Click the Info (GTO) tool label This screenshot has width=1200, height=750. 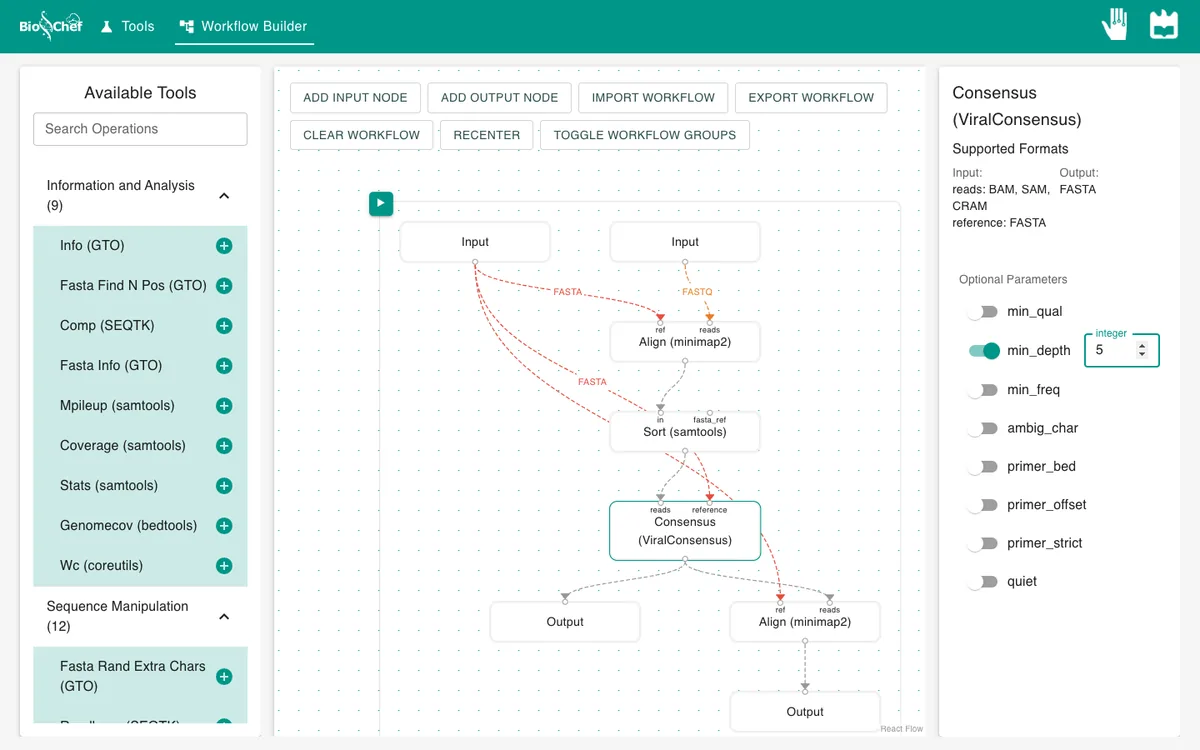[92, 246]
